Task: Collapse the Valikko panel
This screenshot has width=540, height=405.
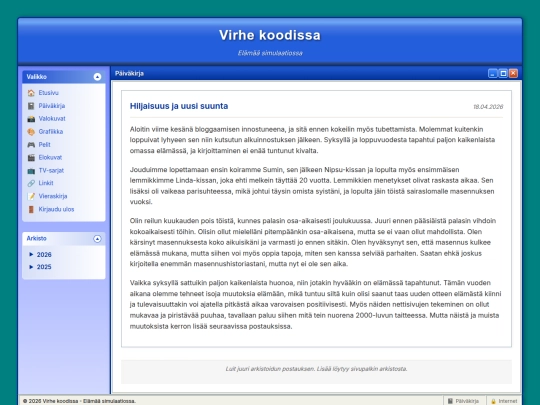Action: click(97, 77)
